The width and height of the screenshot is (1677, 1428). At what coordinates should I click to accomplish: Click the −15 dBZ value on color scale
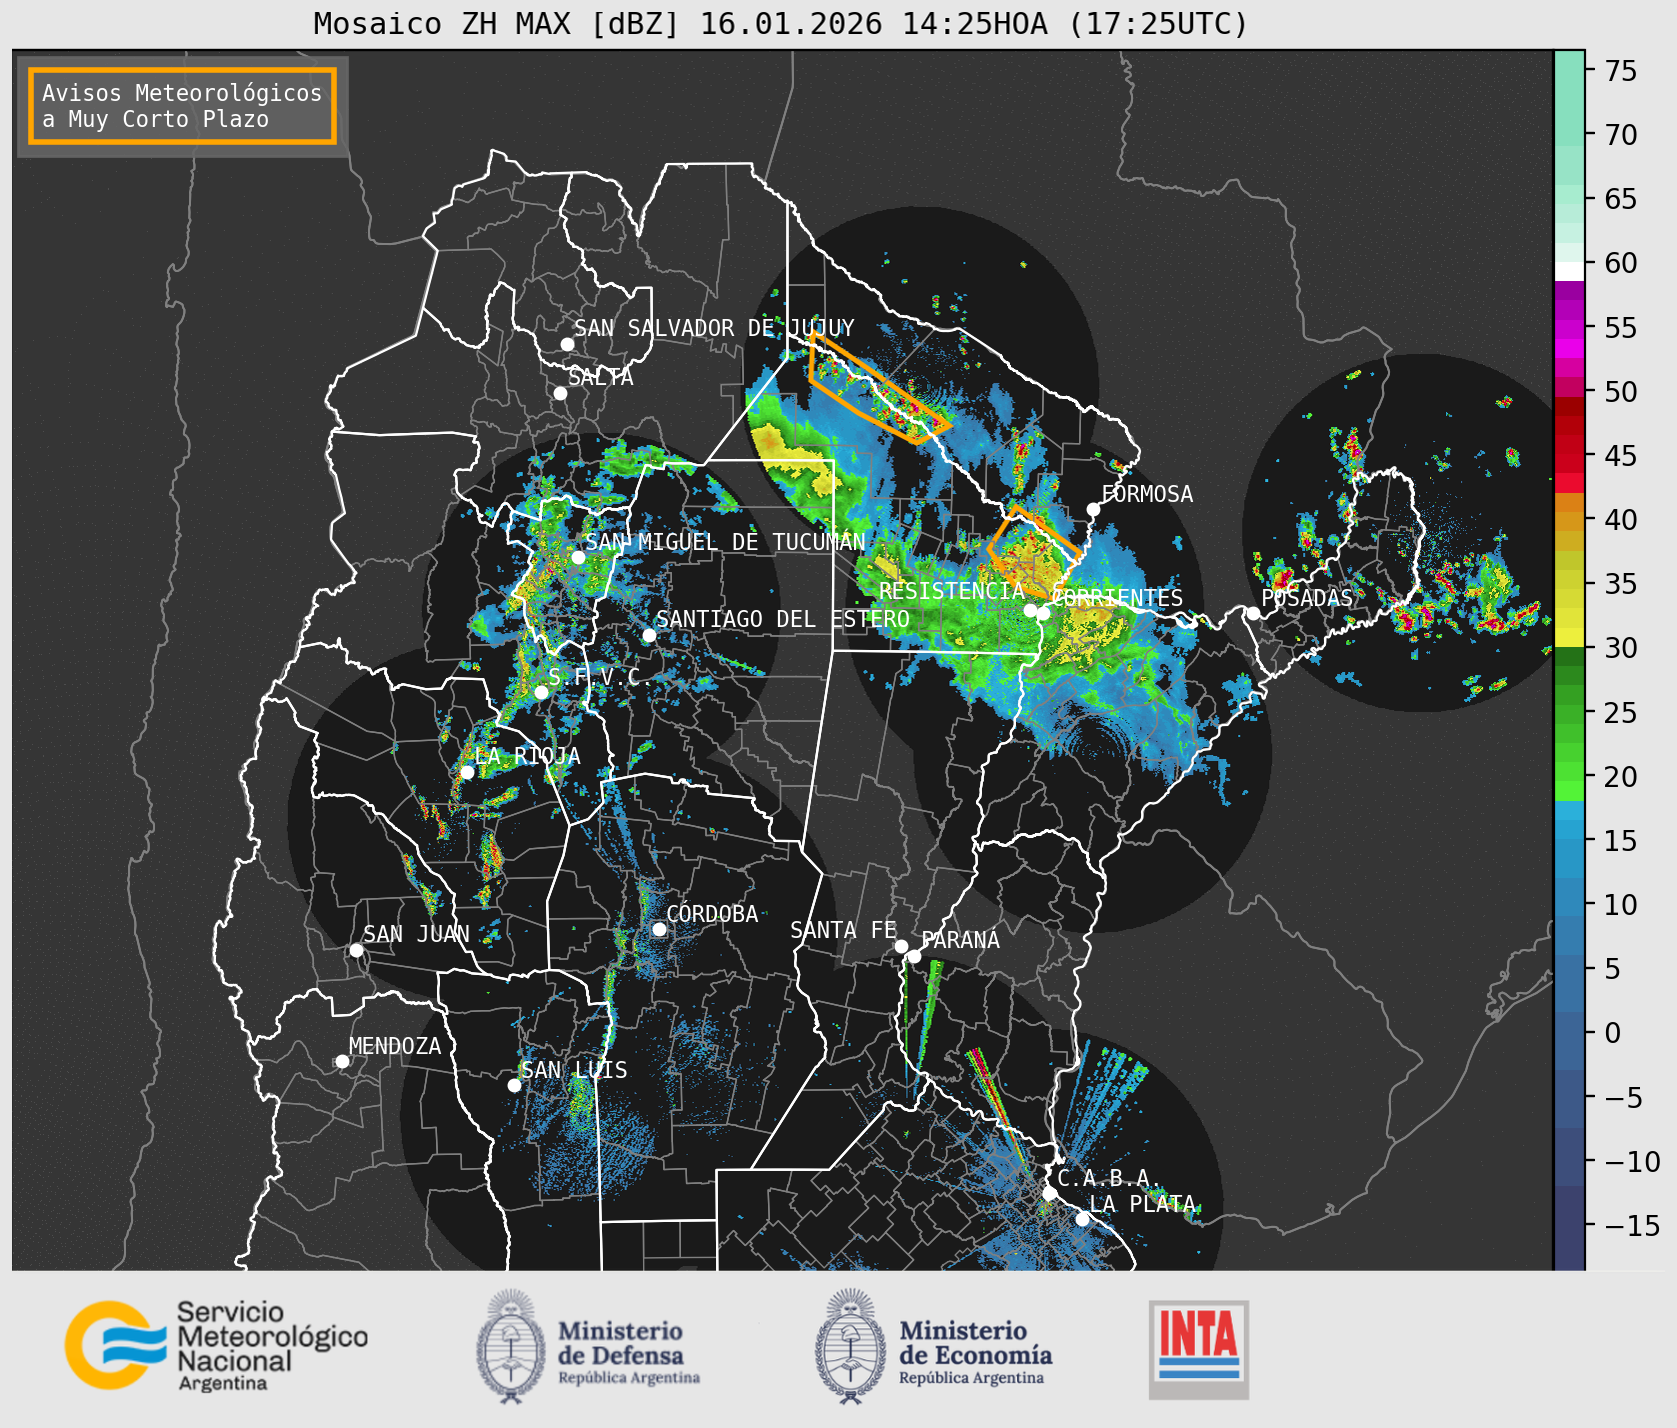point(1632,1225)
